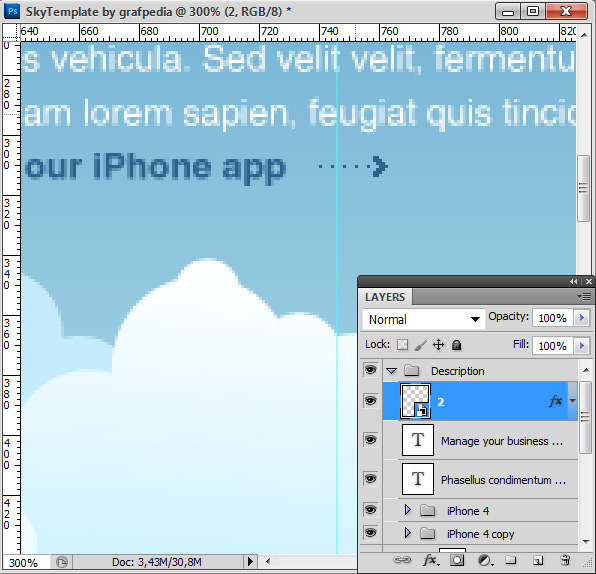Screen dimensions: 596x574
Task: Select the 'Description' group name
Action: 458,371
